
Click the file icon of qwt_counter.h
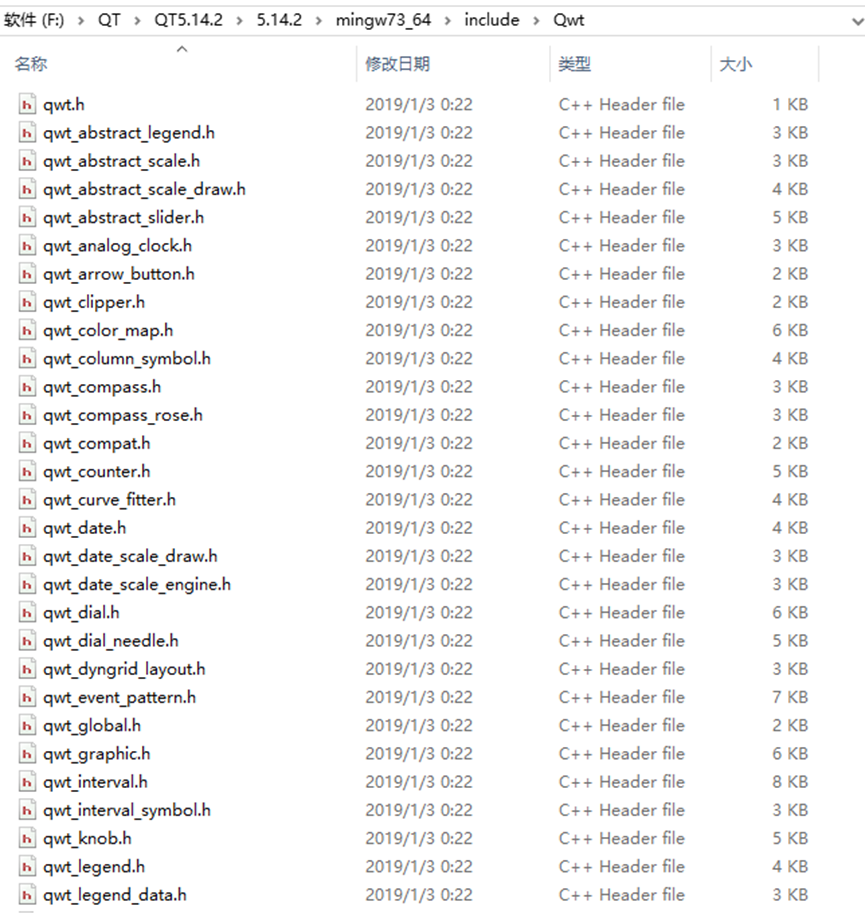[x=26, y=471]
